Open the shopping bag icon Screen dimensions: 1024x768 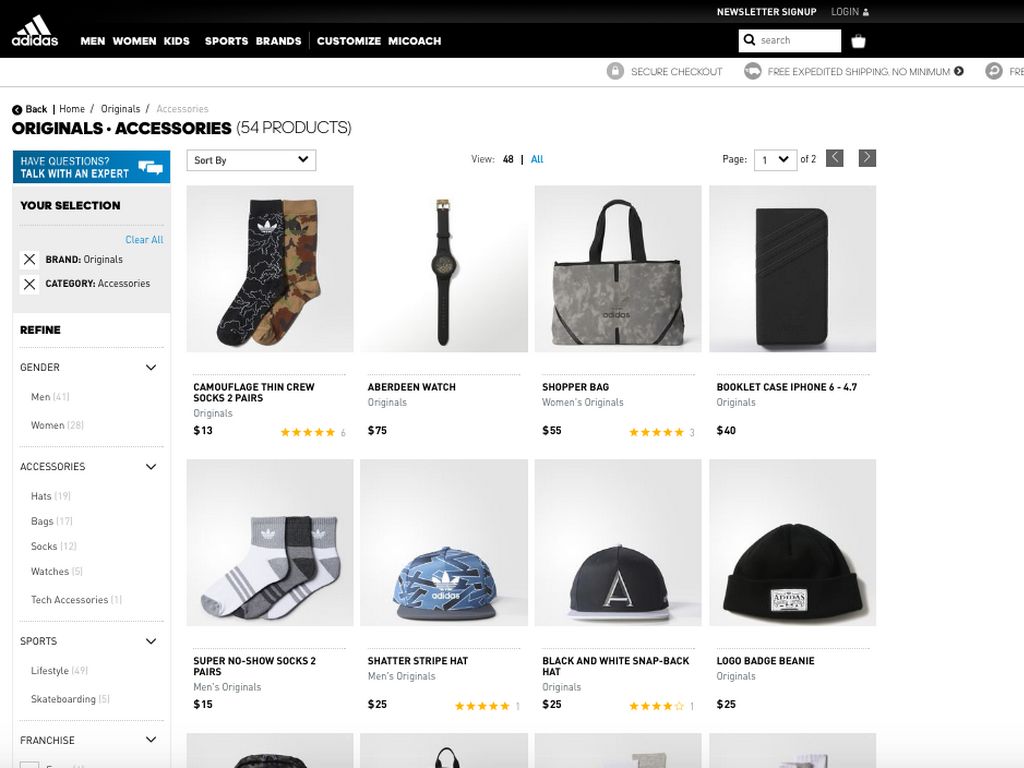pyautogui.click(x=858, y=41)
